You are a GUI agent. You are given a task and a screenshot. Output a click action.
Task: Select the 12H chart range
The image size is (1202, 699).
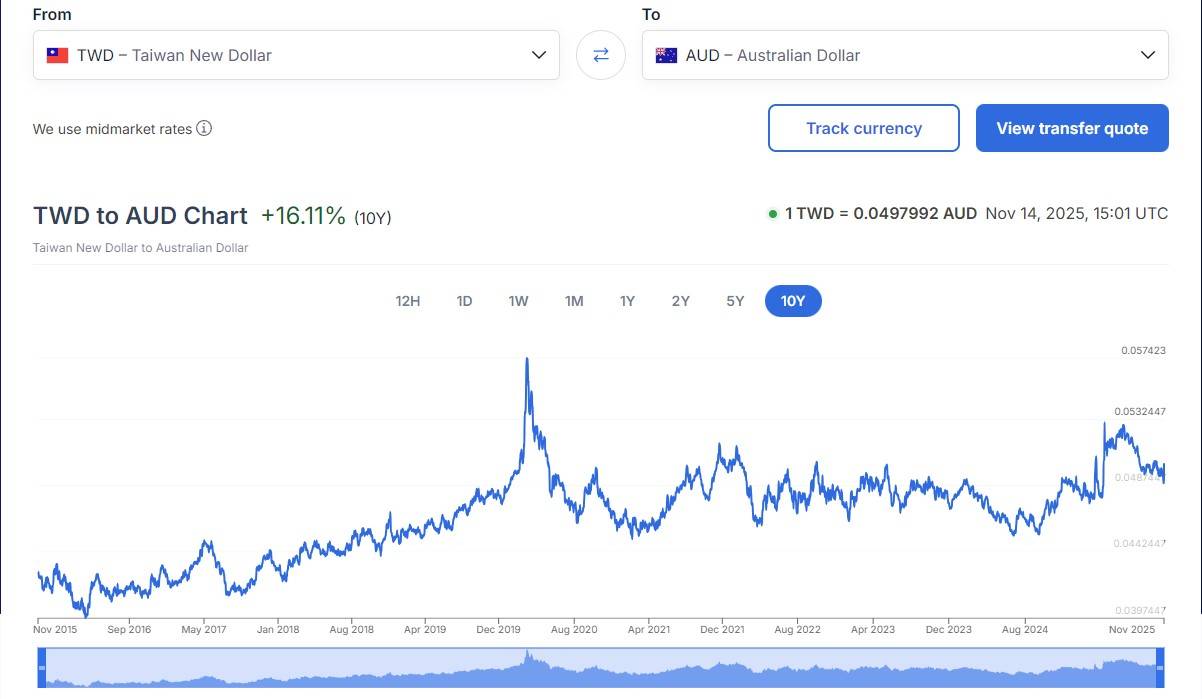click(x=407, y=301)
